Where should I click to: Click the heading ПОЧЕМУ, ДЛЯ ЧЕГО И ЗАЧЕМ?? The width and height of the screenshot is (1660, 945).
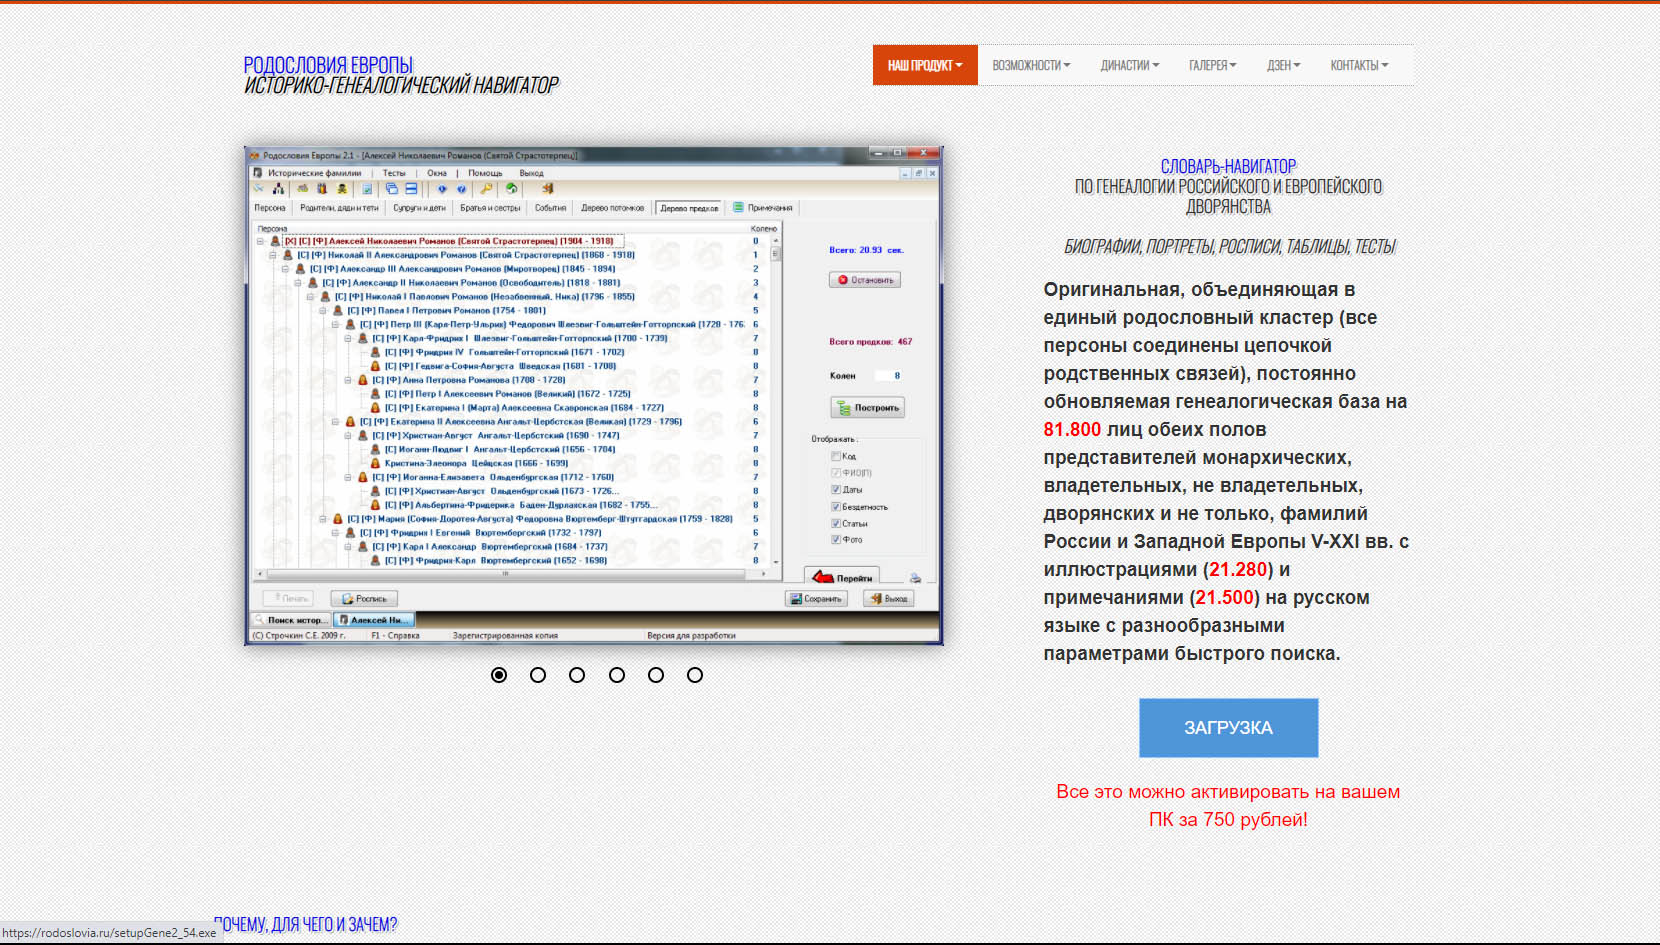point(305,924)
